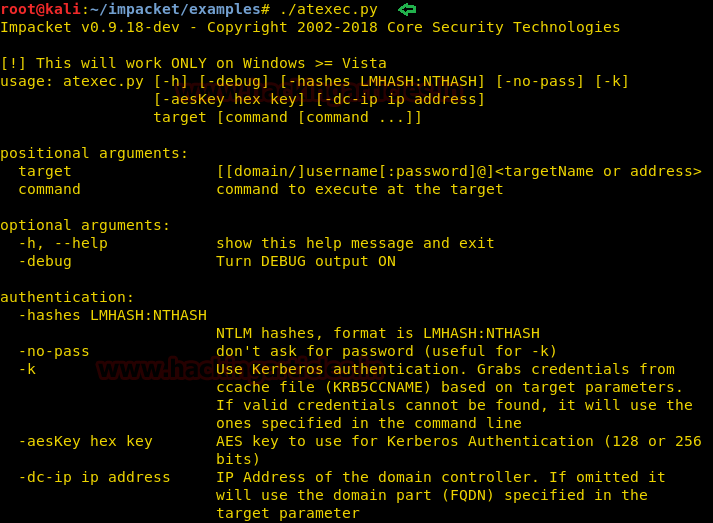Click the "Turn DEBUG output ON" description
The width and height of the screenshot is (713, 523).
pos(306,261)
